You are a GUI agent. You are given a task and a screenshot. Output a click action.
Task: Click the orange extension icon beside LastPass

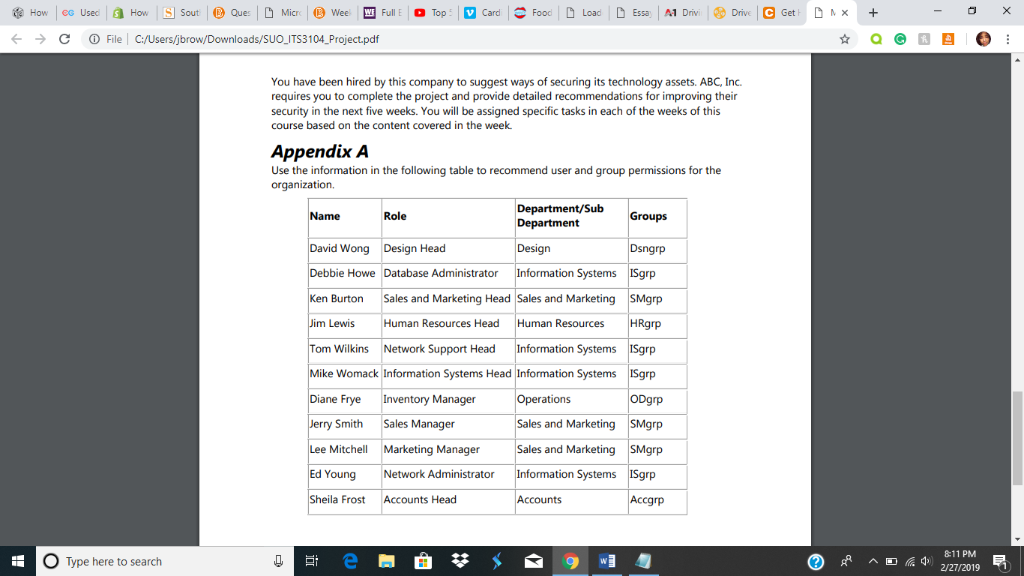click(x=947, y=38)
